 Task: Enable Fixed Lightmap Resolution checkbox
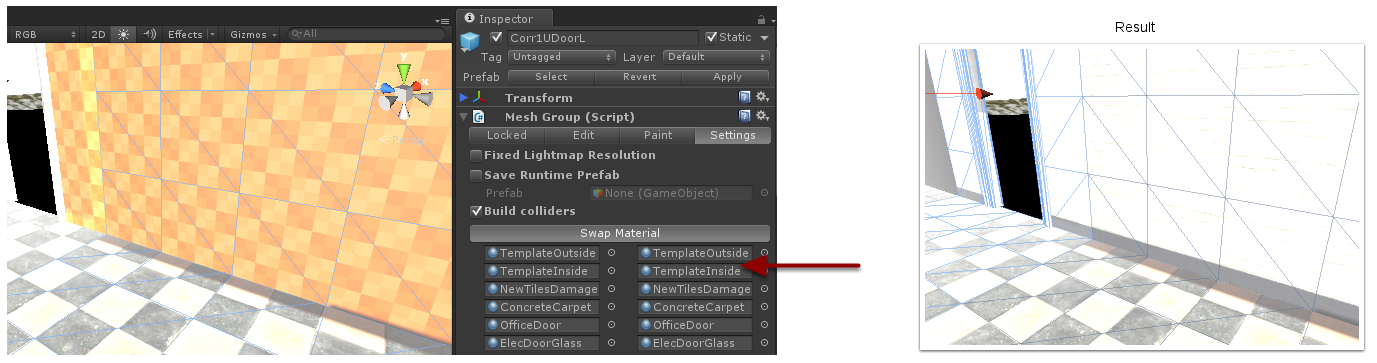coord(476,155)
